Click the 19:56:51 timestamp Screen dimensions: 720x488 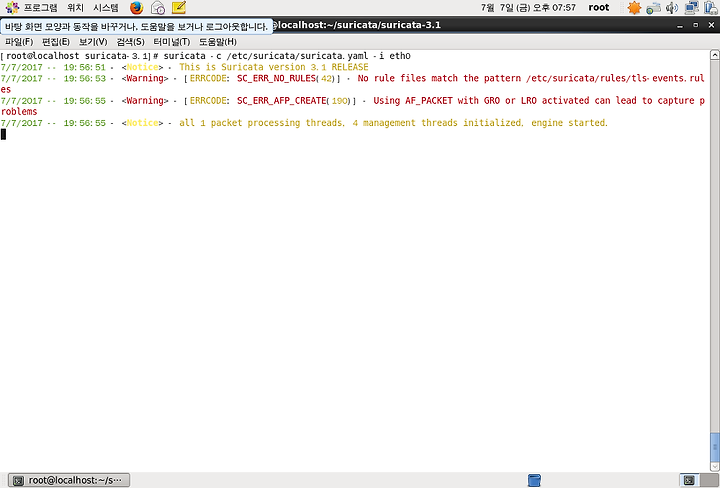(84, 67)
